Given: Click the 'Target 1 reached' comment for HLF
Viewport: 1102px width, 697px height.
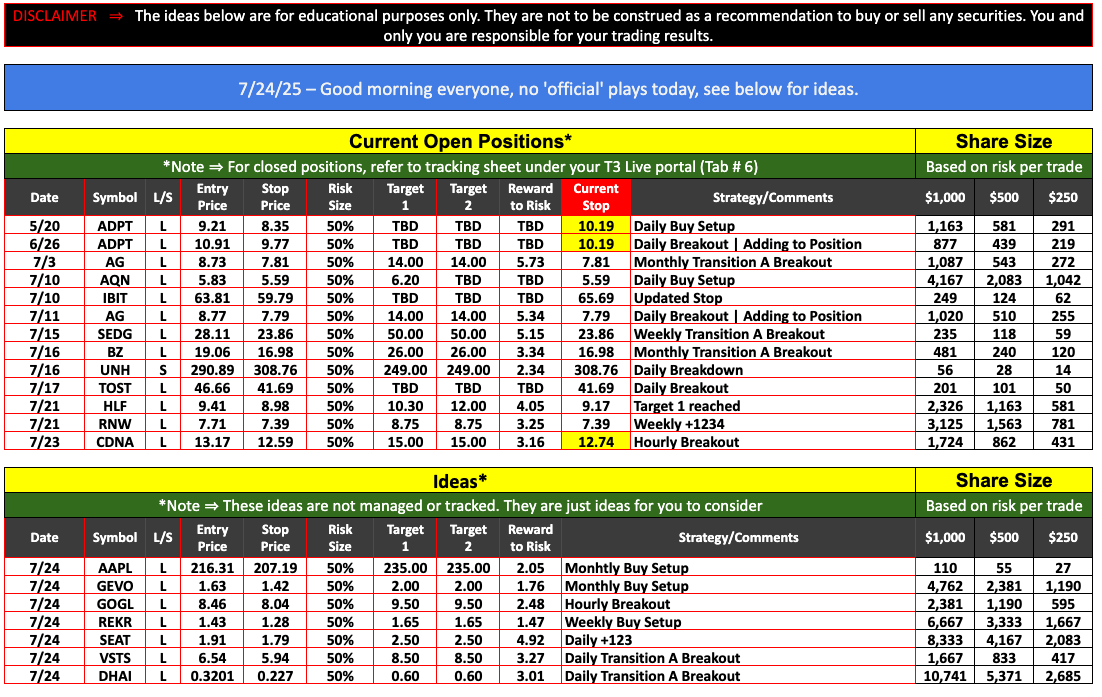Looking at the screenshot, I should coord(686,406).
